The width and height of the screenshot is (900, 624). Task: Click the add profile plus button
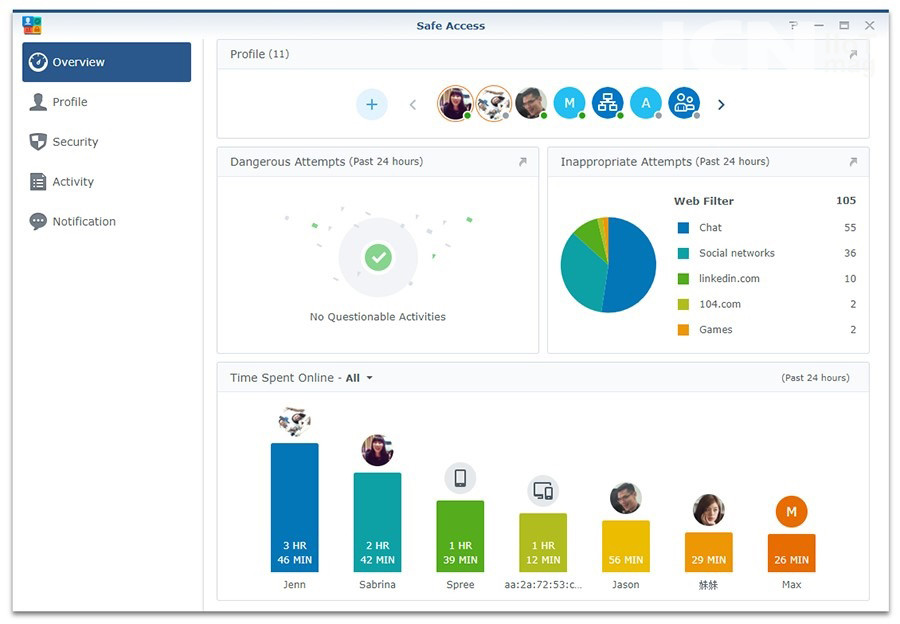[x=371, y=104]
